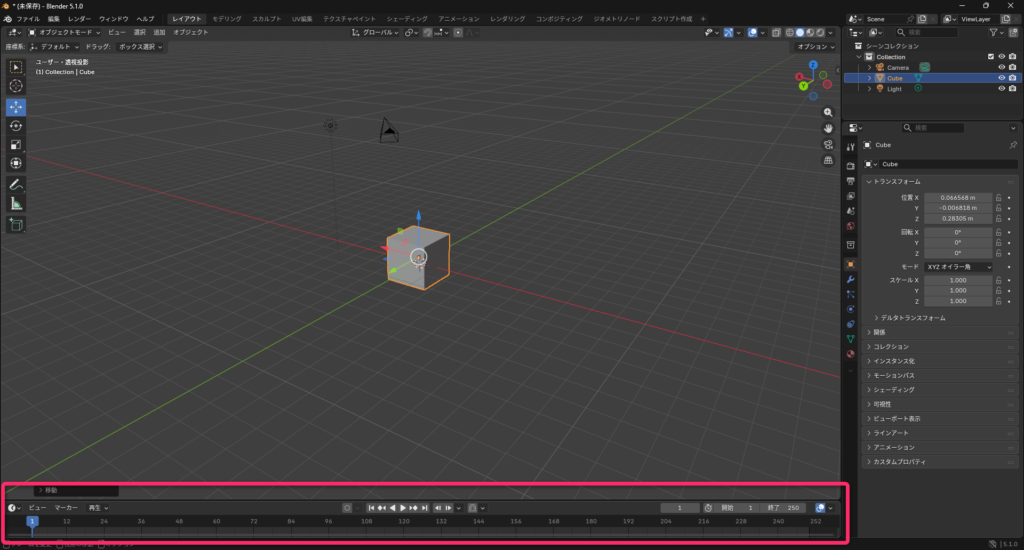Toggle camera view with the viewport camera icon
The width and height of the screenshot is (1024, 550).
829,145
